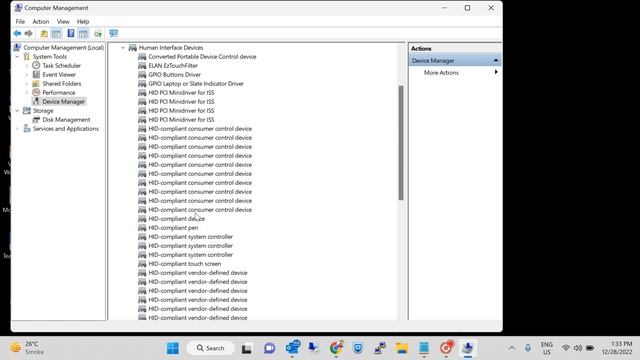Select the Storage label in the tree

(43, 111)
